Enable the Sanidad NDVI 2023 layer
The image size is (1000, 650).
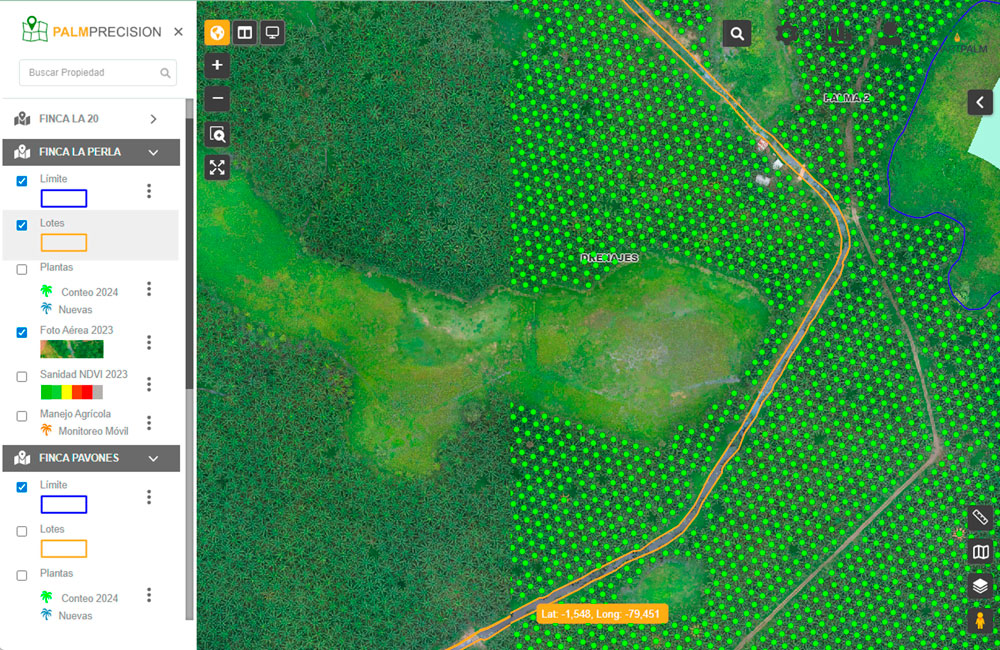[x=22, y=377]
